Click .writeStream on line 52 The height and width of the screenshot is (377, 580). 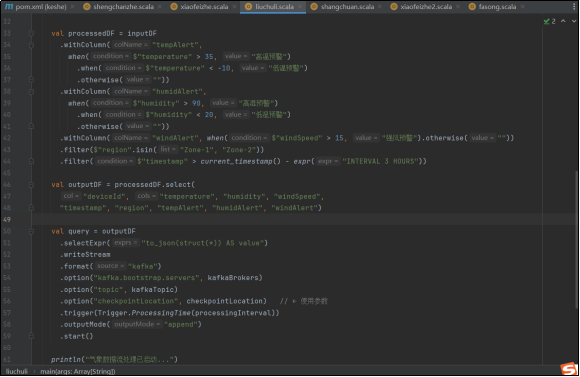pos(85,255)
